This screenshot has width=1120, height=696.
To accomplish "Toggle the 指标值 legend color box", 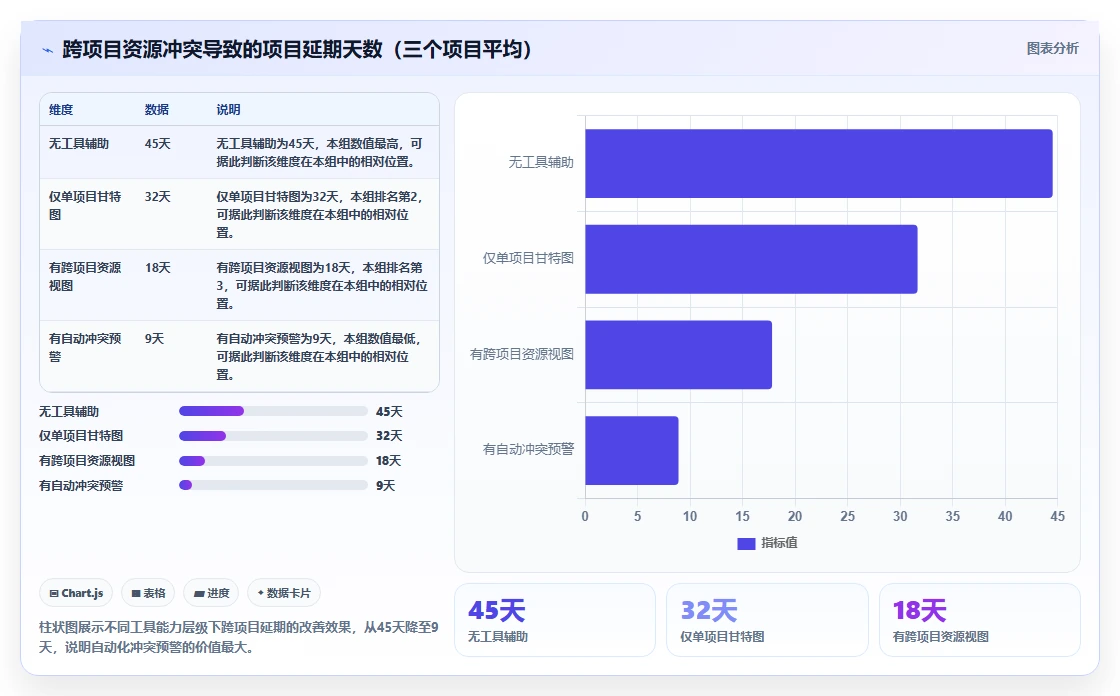I will click(746, 544).
